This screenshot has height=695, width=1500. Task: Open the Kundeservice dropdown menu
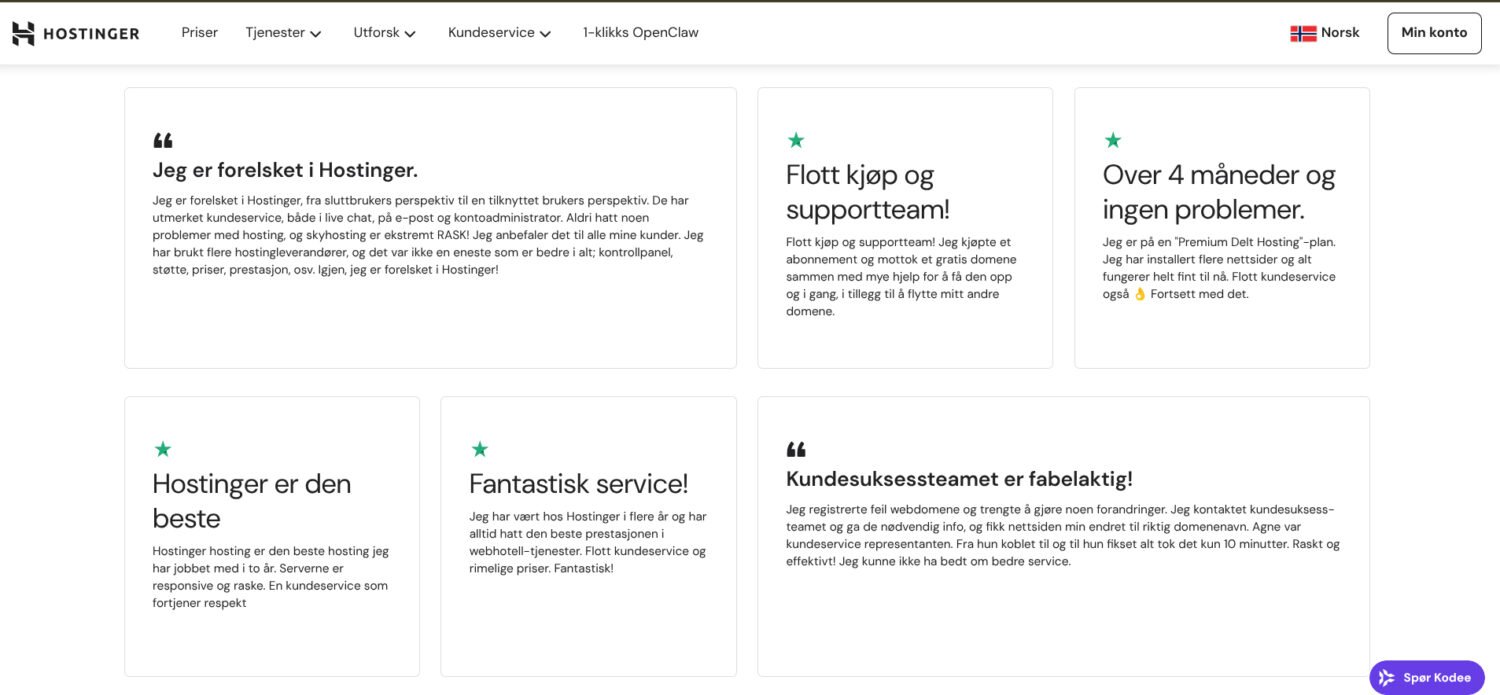coord(499,33)
